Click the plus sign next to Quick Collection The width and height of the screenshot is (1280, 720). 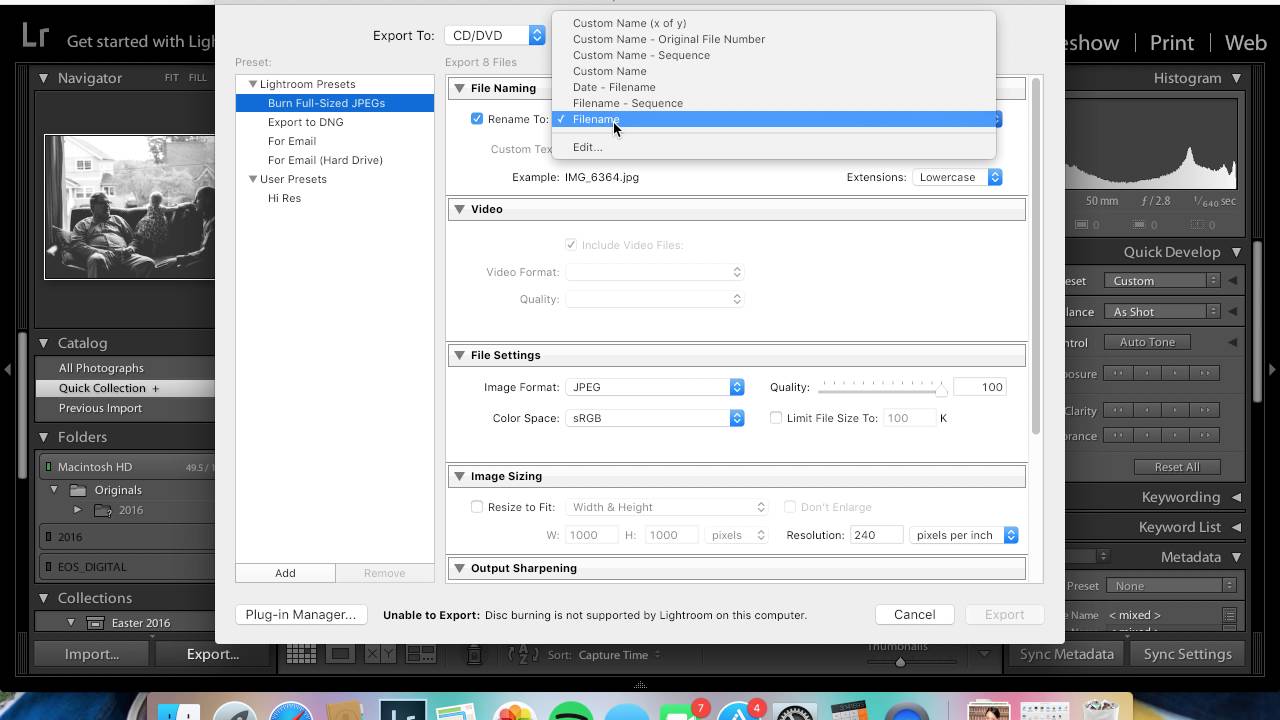(155, 388)
